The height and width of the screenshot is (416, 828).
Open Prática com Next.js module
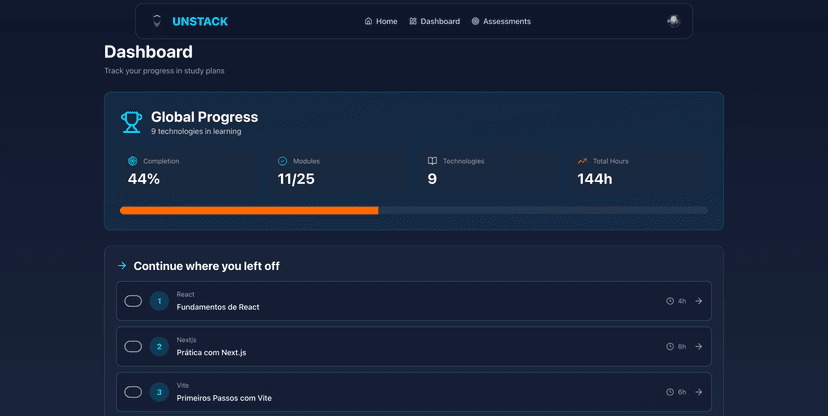413,346
